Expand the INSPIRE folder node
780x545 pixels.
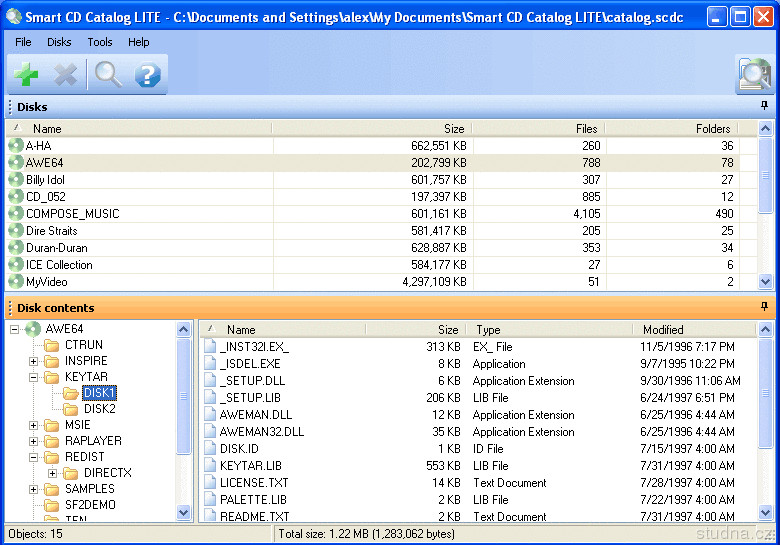33,361
